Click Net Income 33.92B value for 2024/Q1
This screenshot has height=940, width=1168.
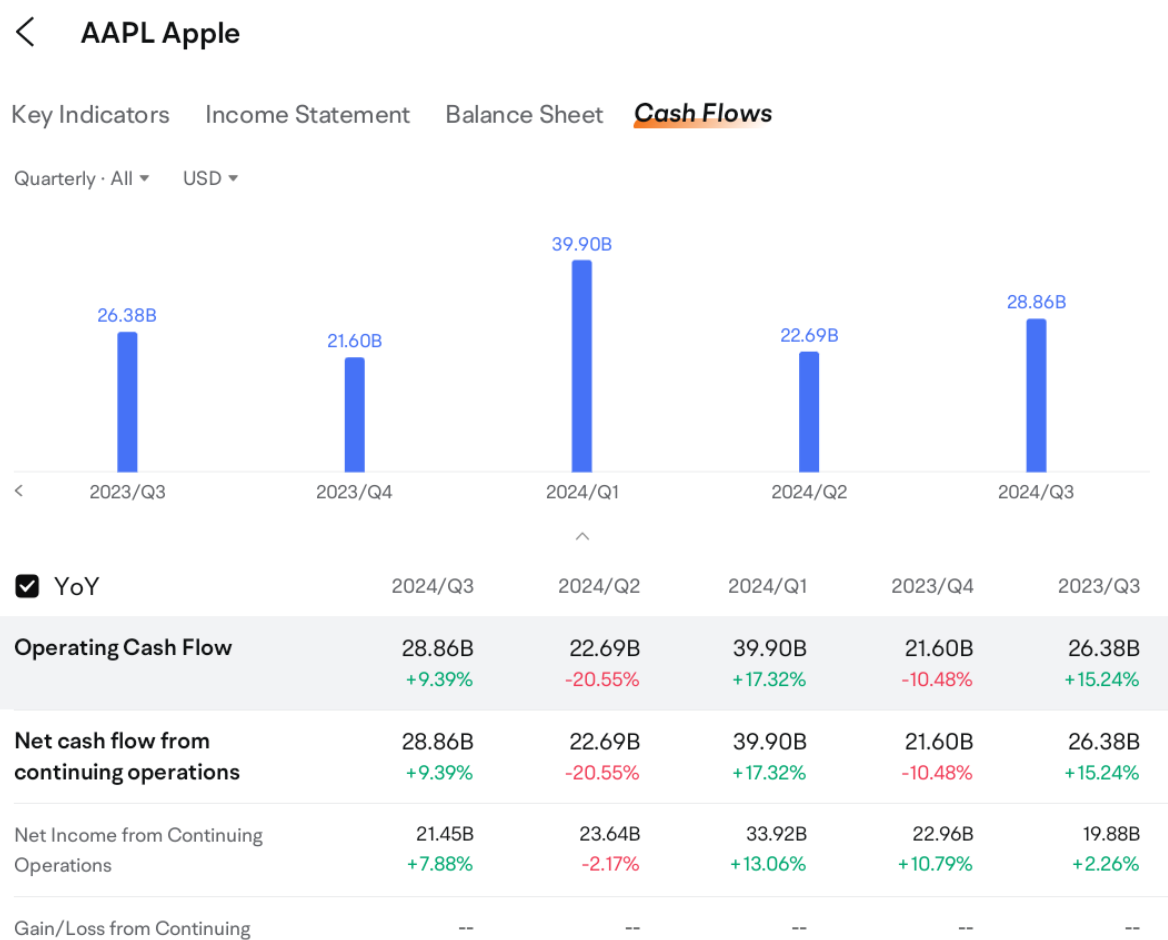click(x=777, y=833)
